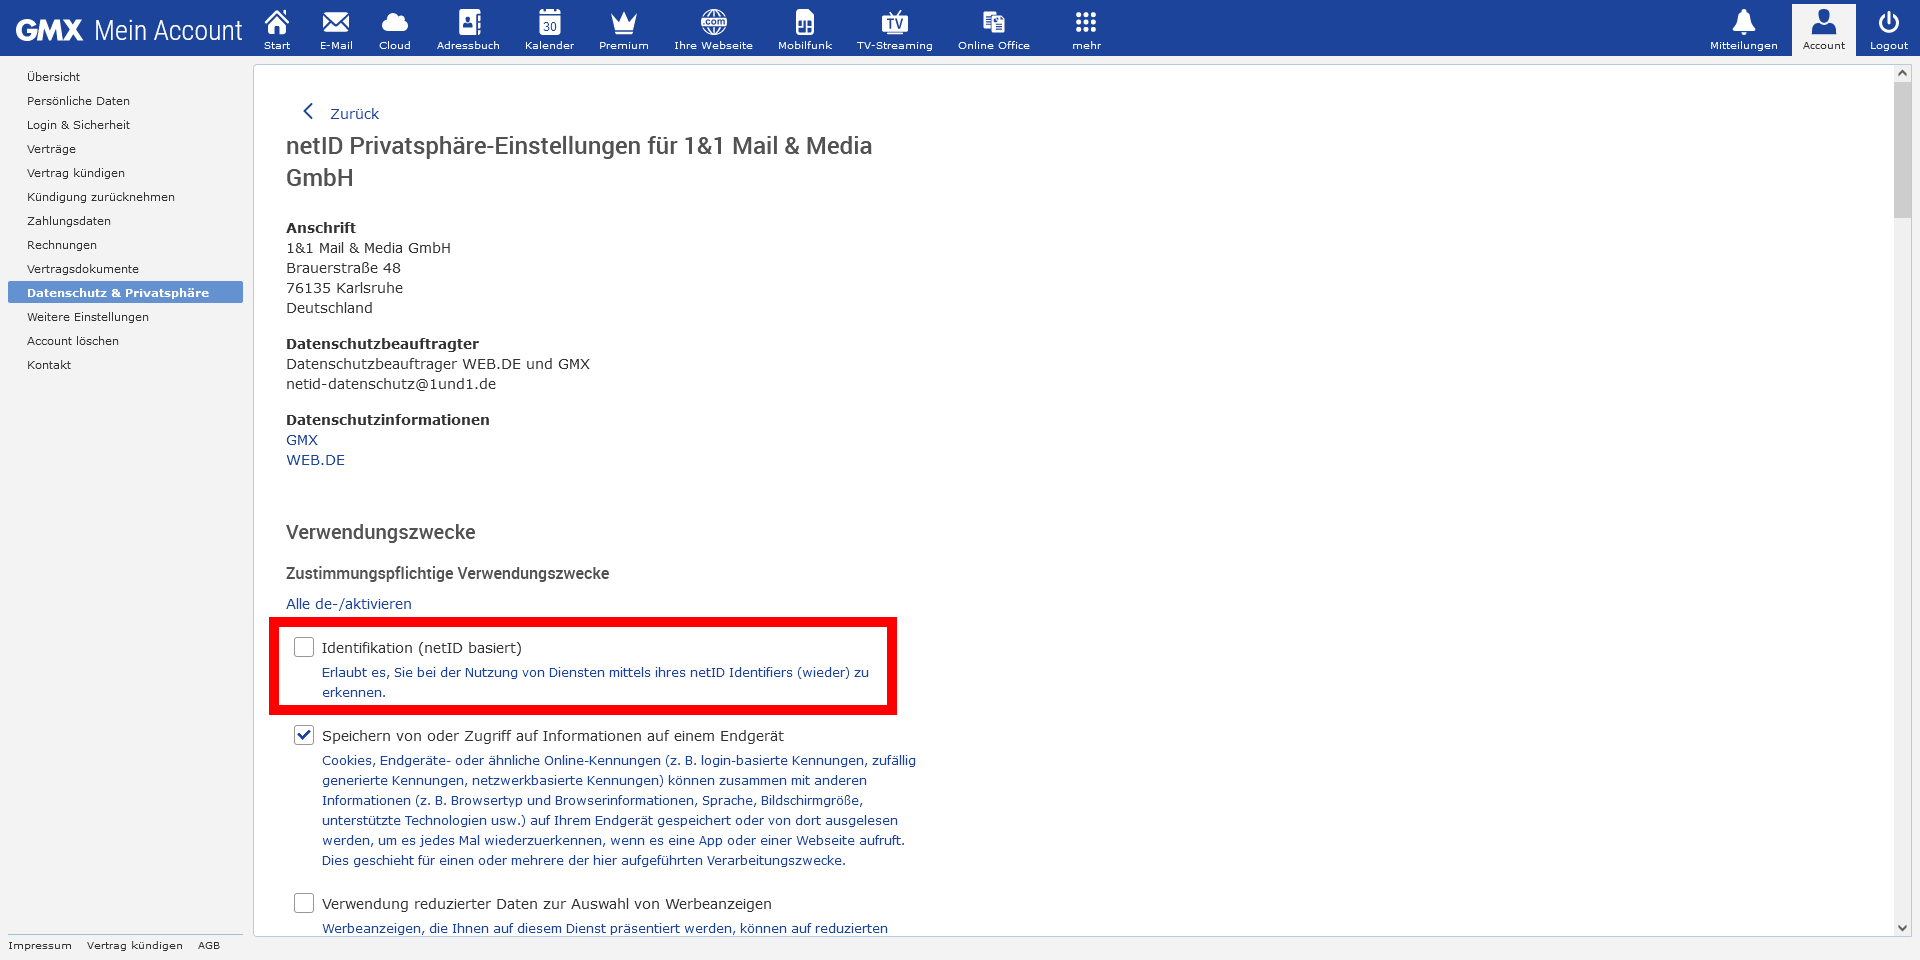This screenshot has width=1920, height=960.
Task: Open the Kalender
Action: pyautogui.click(x=548, y=29)
